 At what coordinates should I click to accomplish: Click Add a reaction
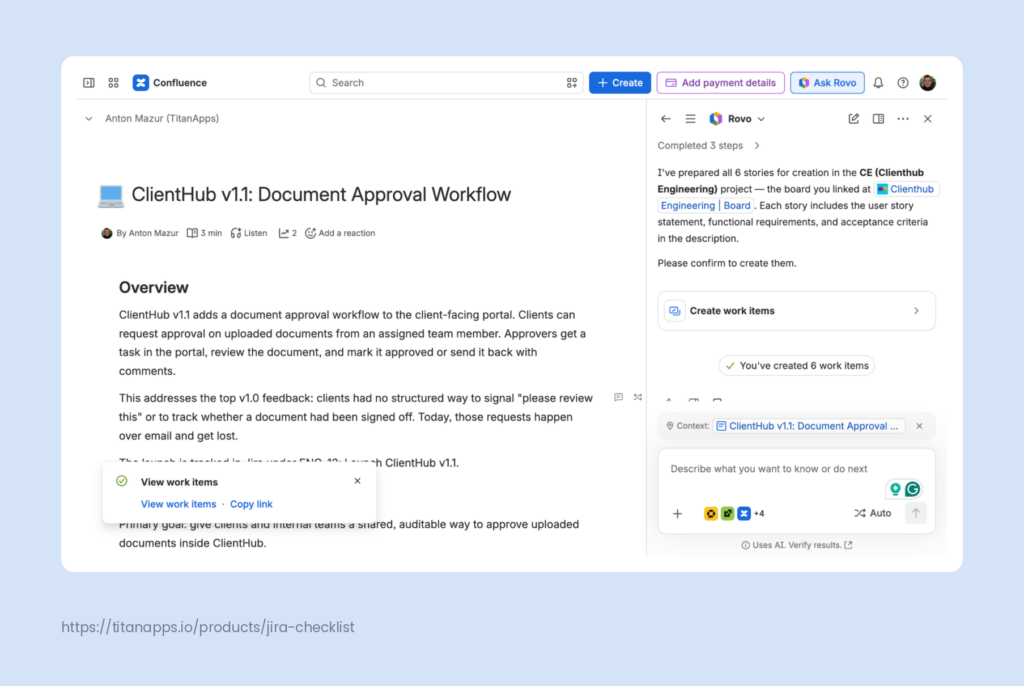pyautogui.click(x=340, y=233)
